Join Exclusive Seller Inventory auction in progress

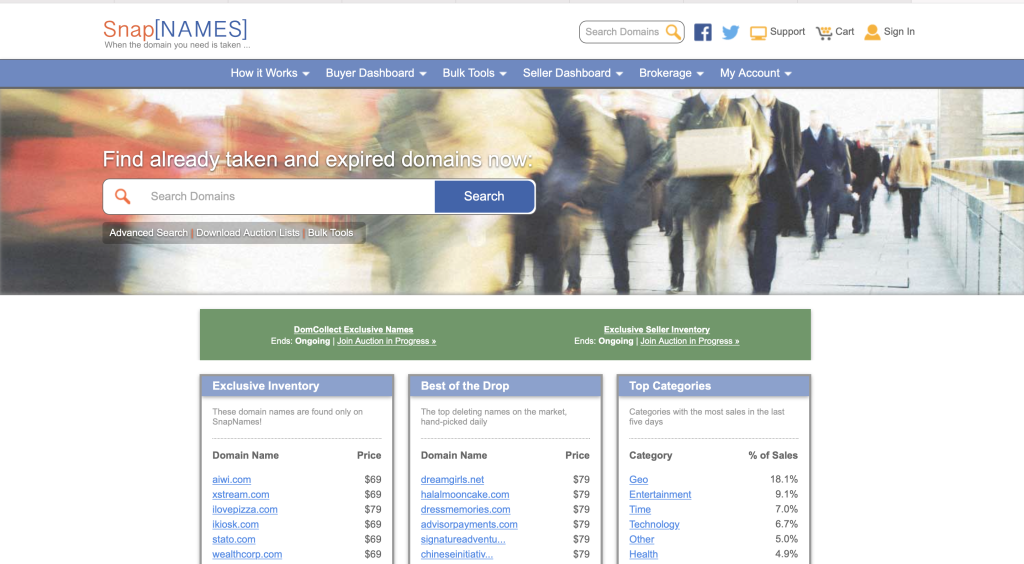click(x=690, y=341)
